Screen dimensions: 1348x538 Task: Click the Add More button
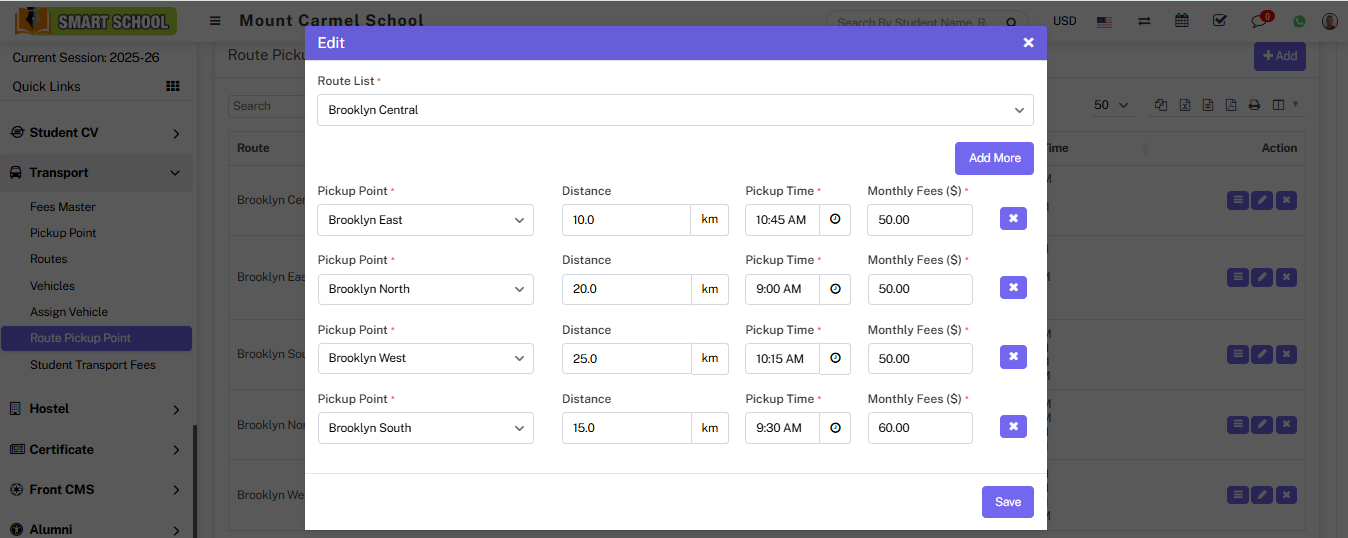pos(994,158)
